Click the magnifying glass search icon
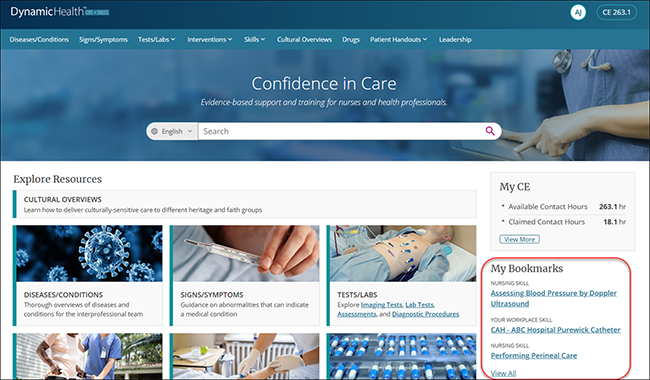Screen dimensions: 650x380 (x=490, y=131)
